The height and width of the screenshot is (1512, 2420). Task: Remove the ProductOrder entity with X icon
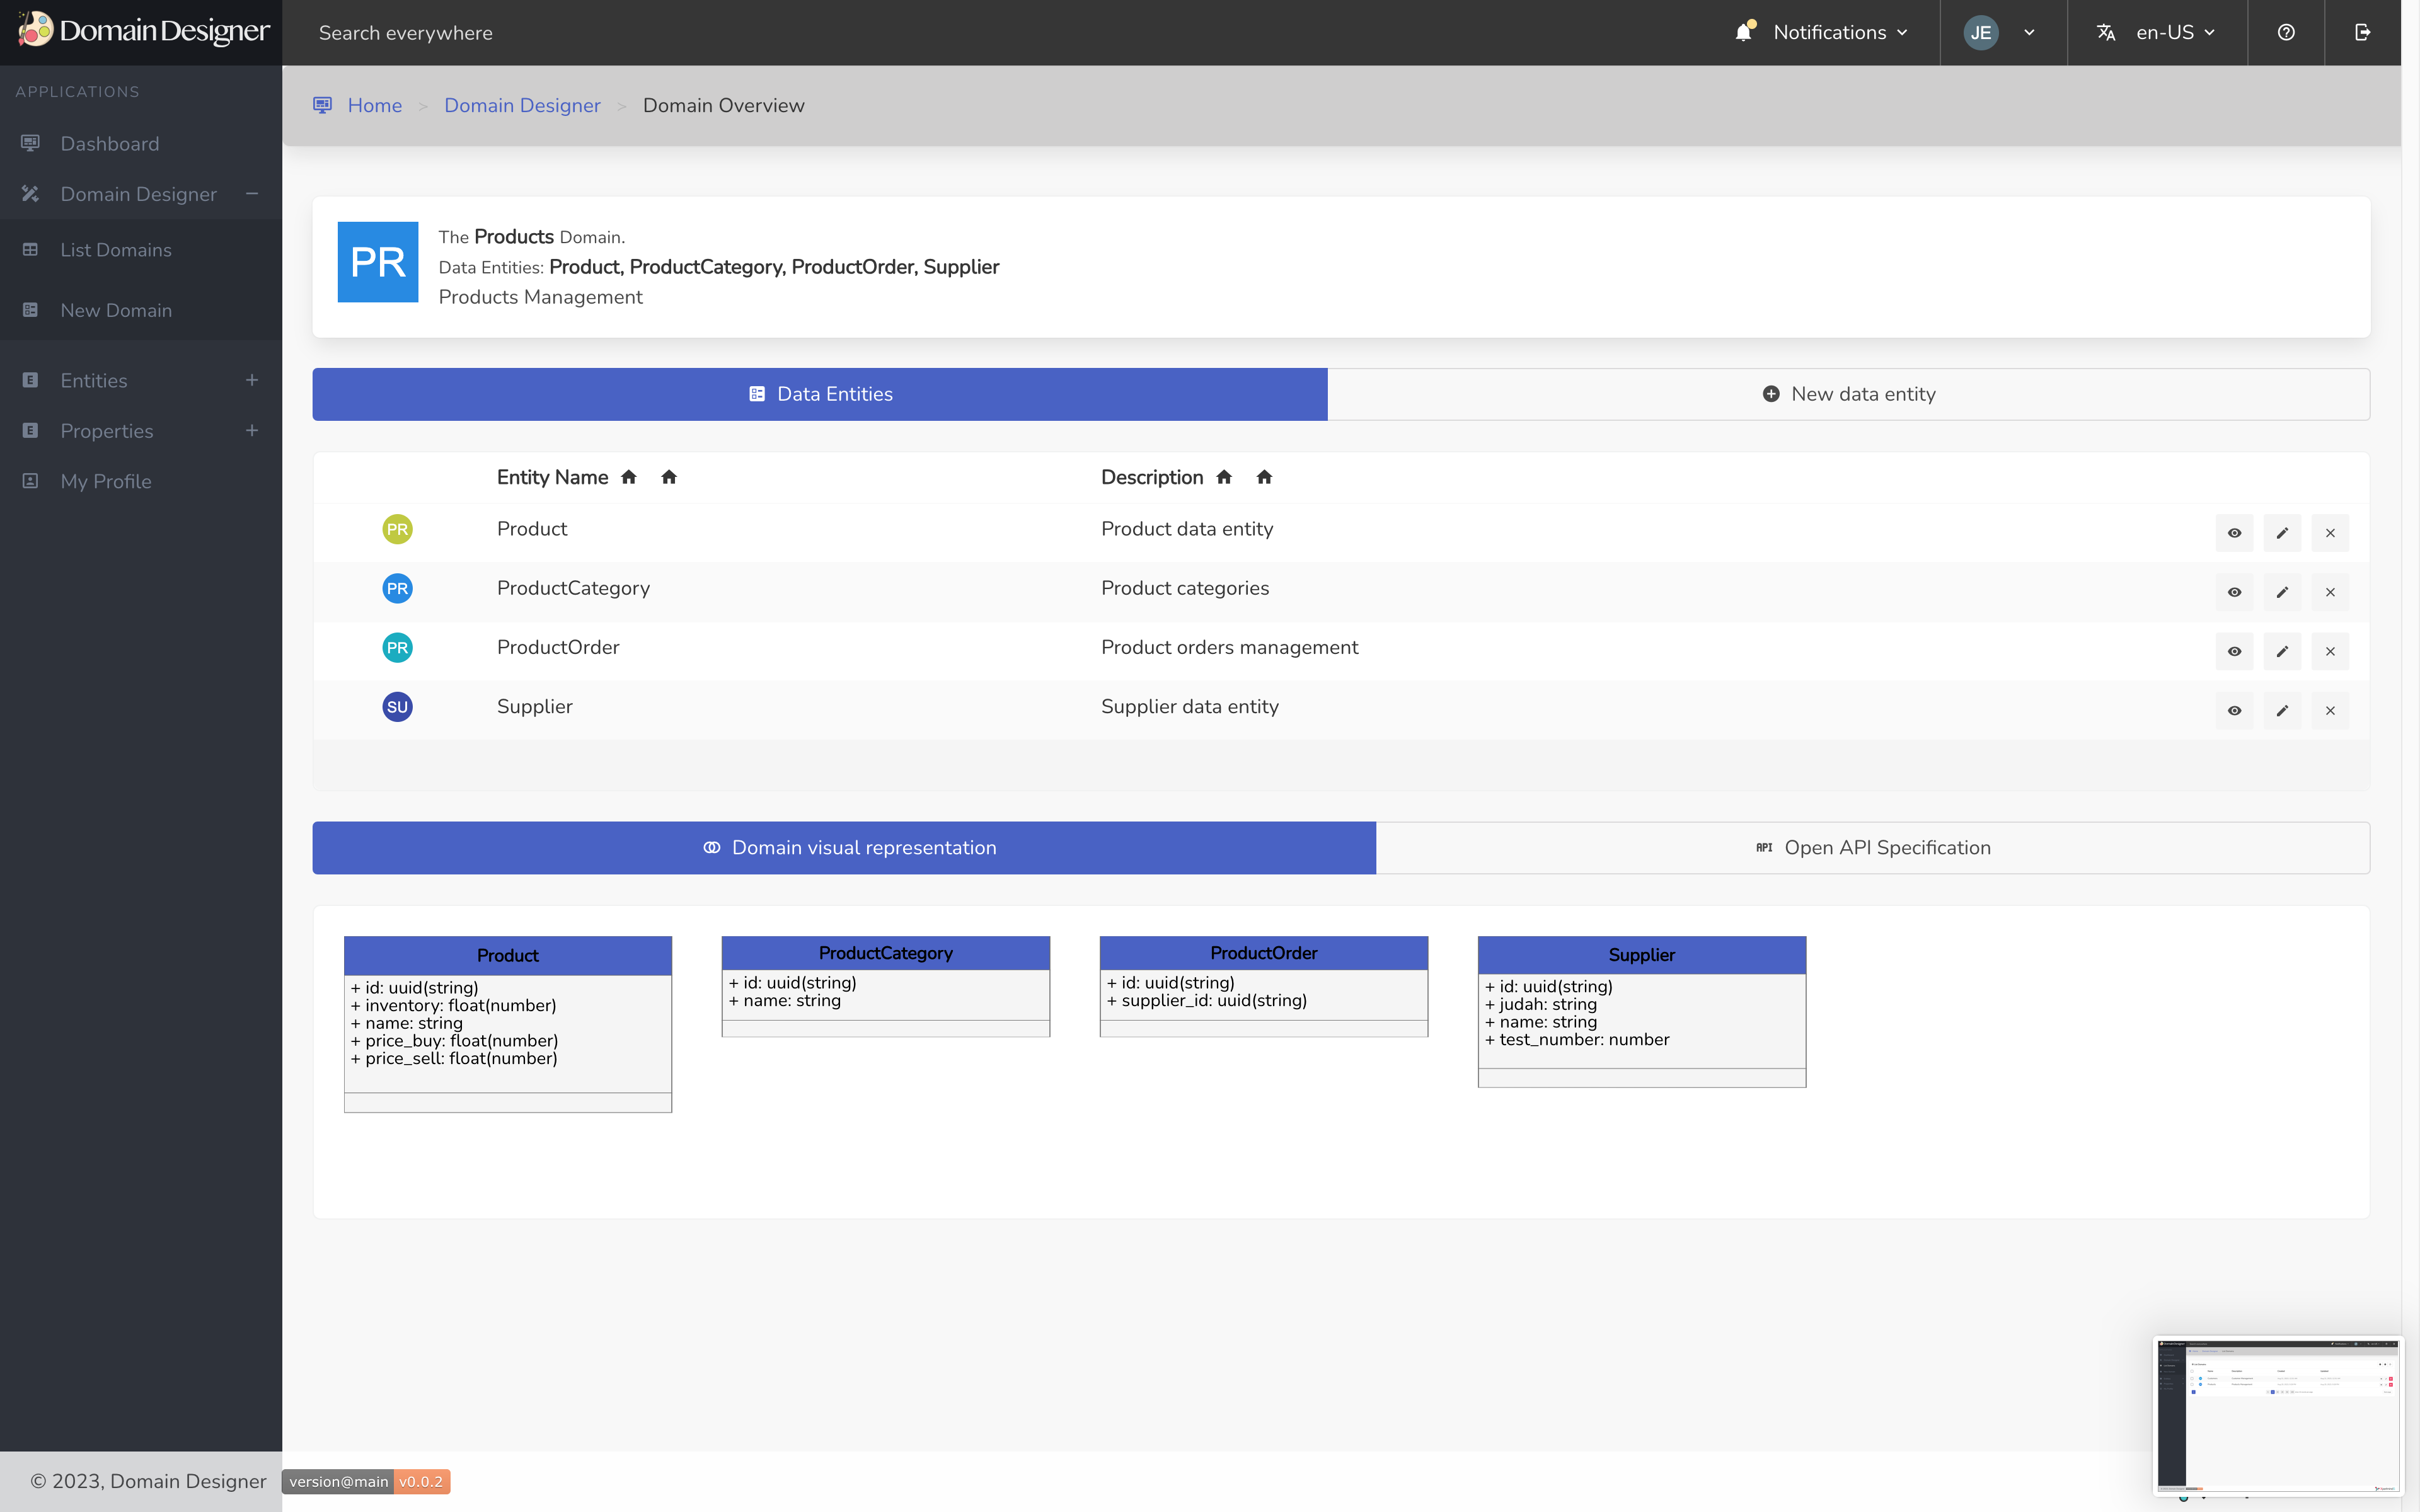tap(2330, 652)
